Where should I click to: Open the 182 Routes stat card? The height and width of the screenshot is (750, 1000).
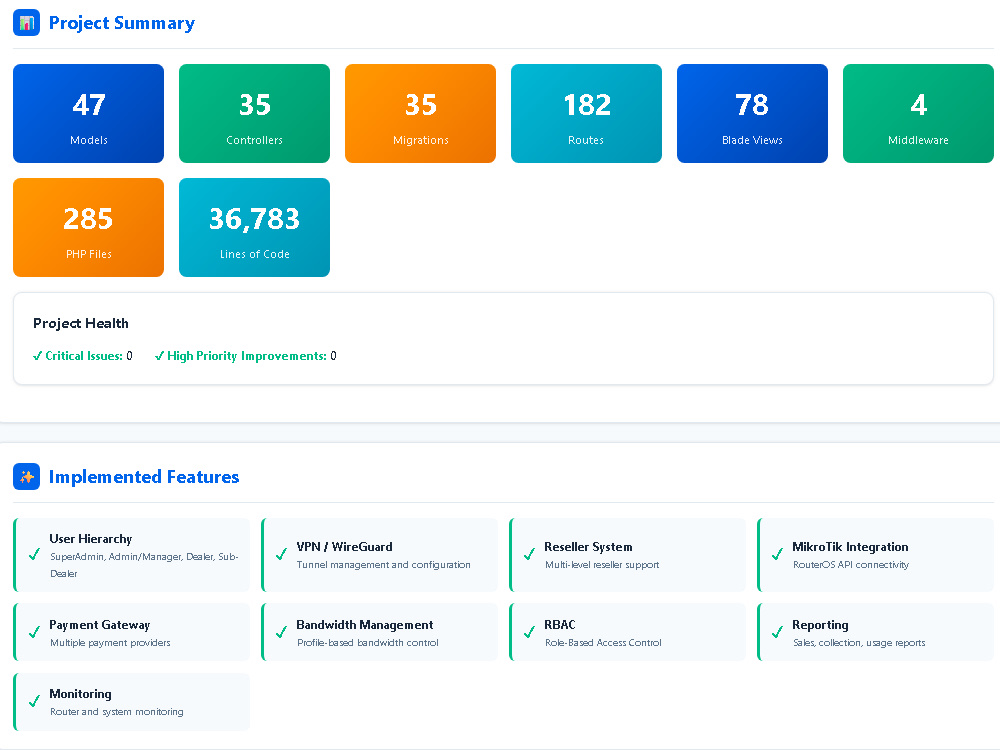point(586,114)
